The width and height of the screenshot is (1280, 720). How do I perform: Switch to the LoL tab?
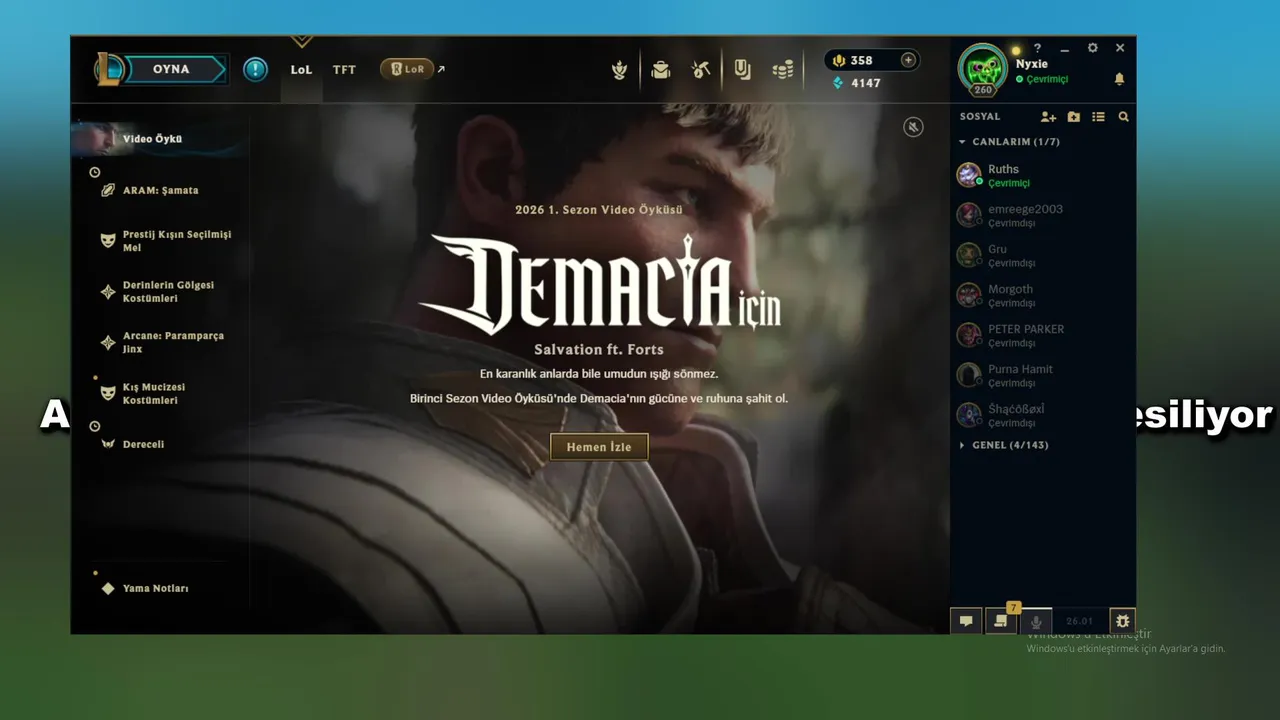pyautogui.click(x=301, y=70)
